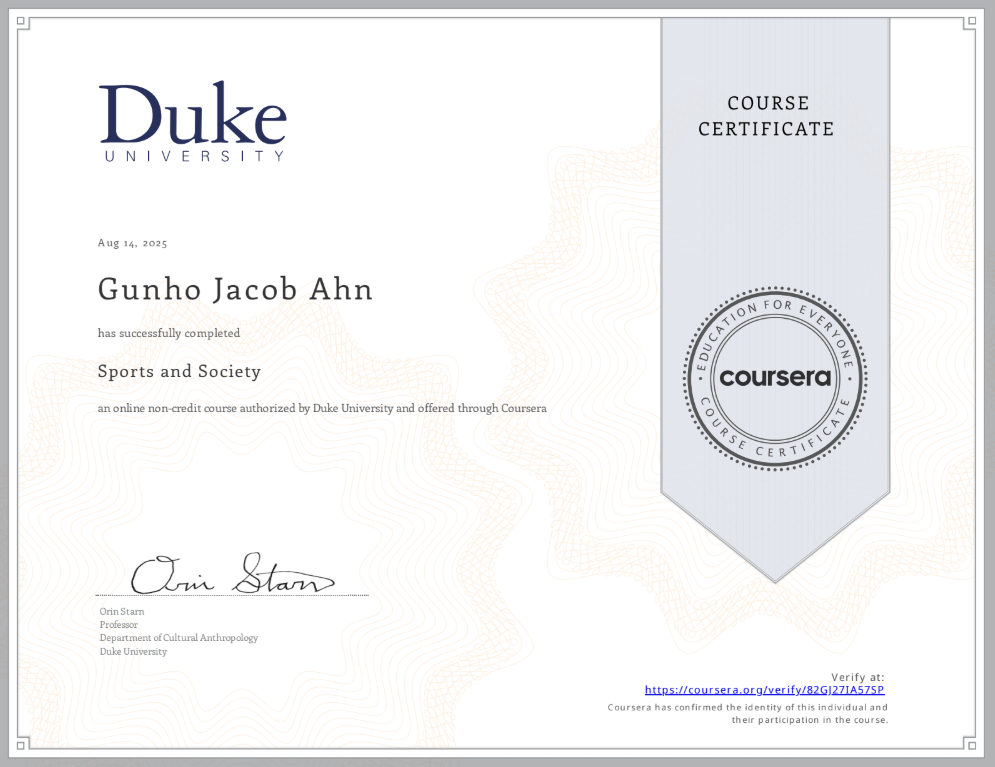Select the date "Aug 14, 2025"
The height and width of the screenshot is (767, 995).
(x=133, y=243)
